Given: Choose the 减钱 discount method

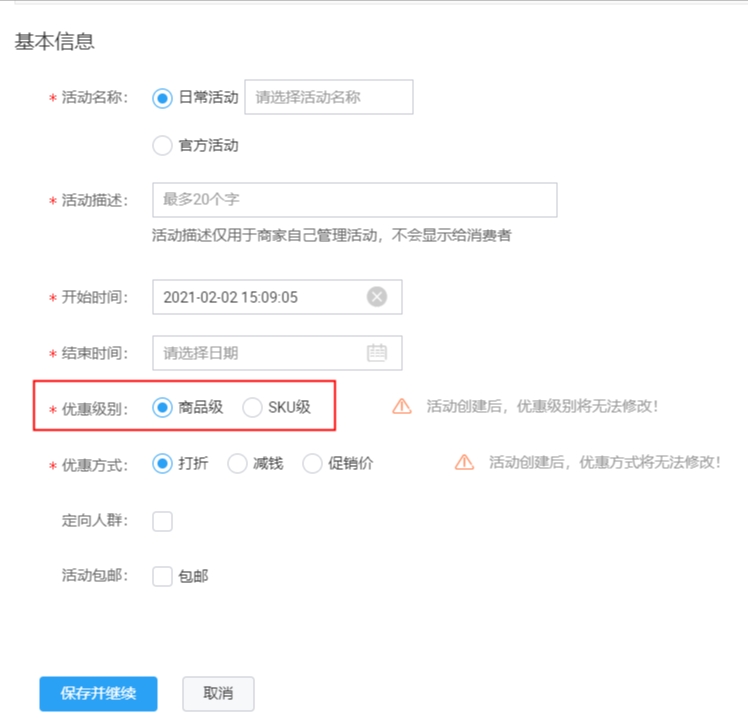Looking at the screenshot, I should (238, 464).
